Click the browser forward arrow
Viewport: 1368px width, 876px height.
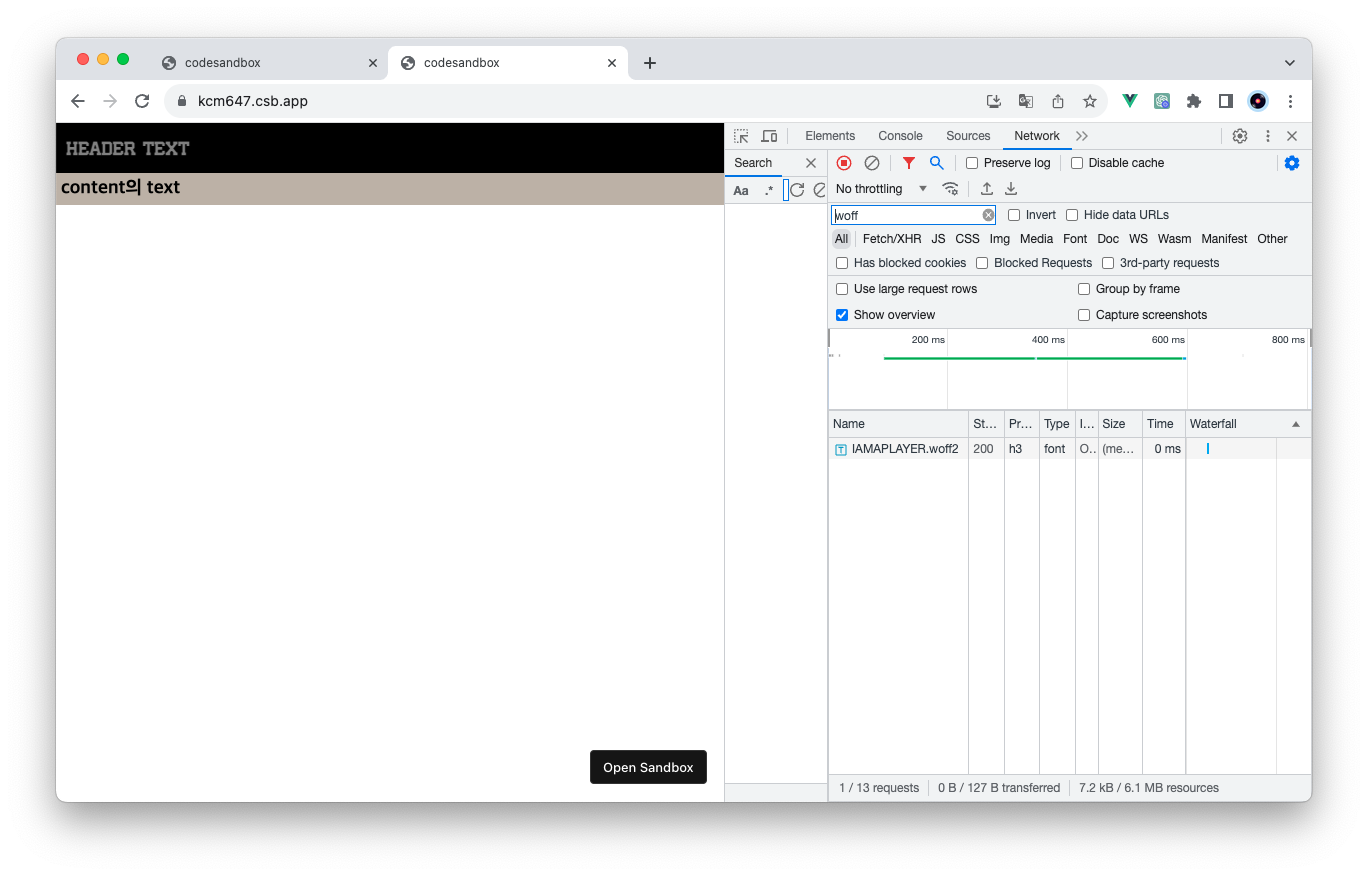[x=110, y=101]
